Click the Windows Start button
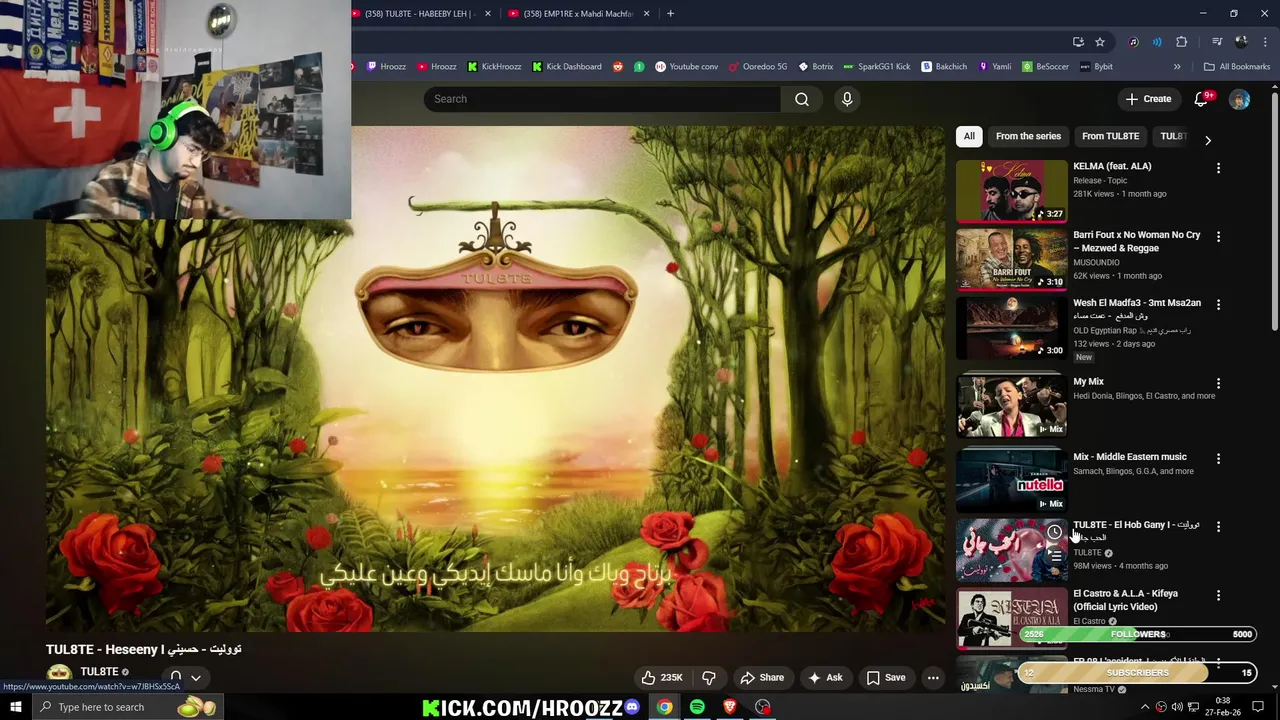The width and height of the screenshot is (1280, 720). (15, 707)
